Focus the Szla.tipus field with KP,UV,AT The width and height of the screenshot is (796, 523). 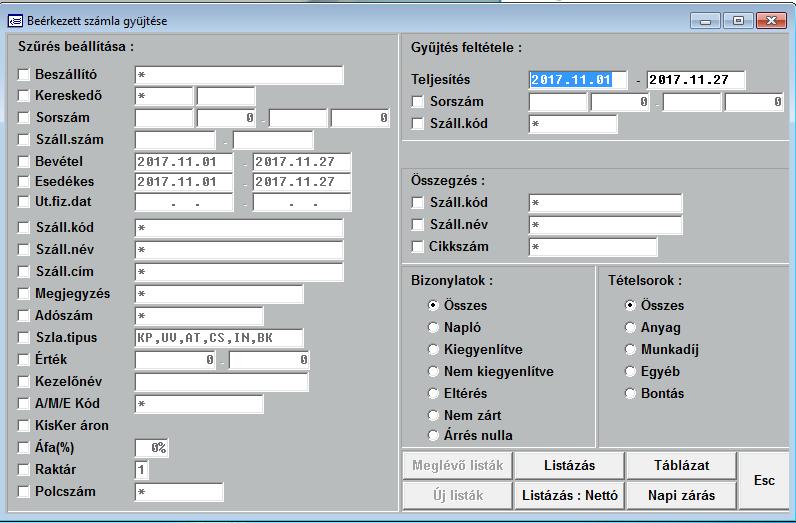[x=219, y=338]
